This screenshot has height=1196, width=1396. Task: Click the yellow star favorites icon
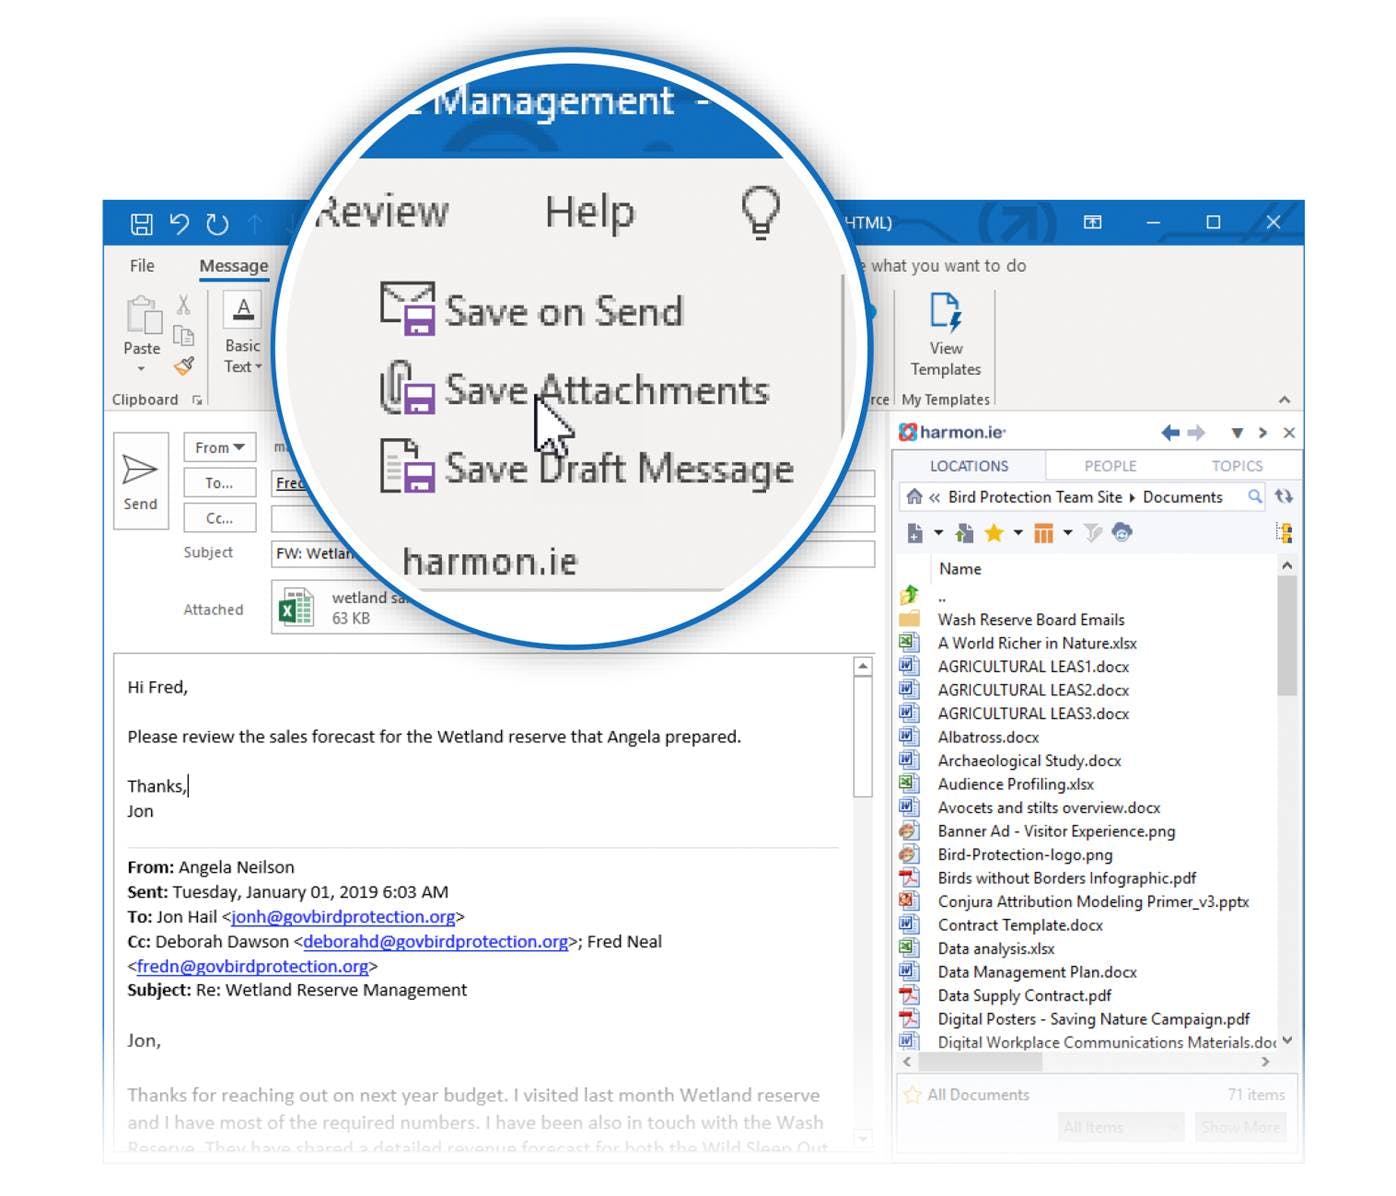click(993, 533)
